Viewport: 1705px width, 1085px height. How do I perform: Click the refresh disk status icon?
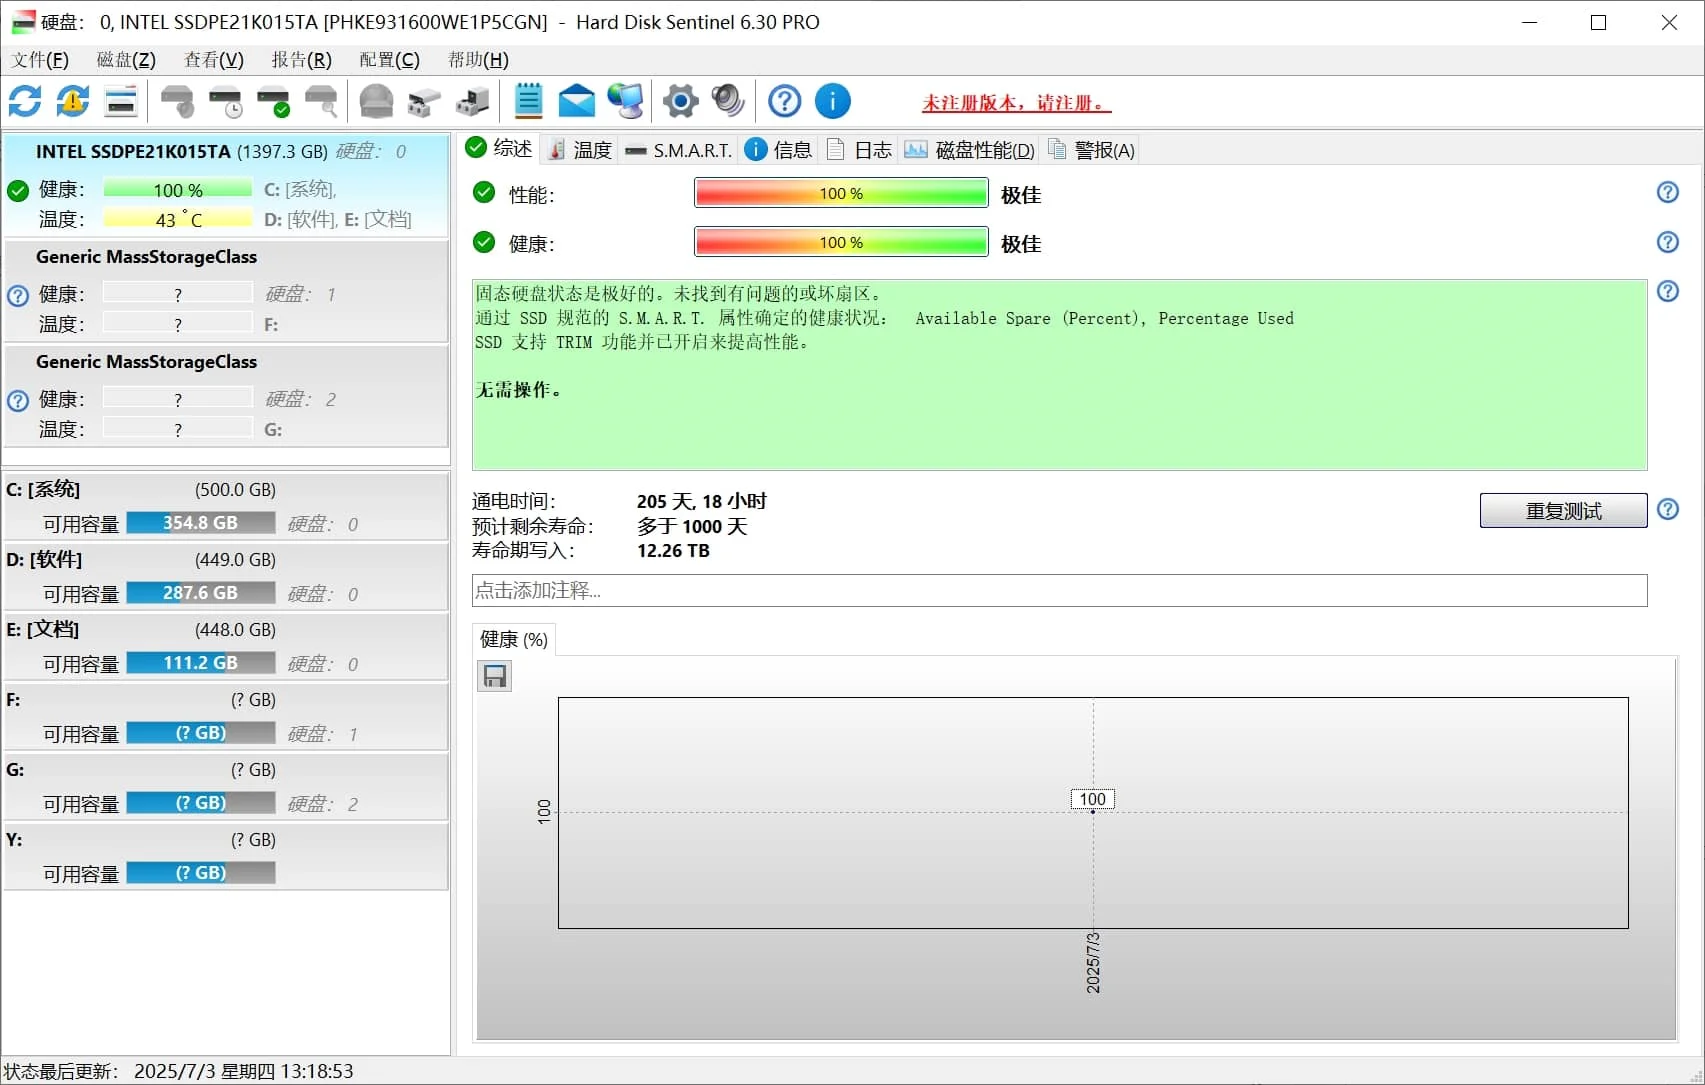point(25,101)
